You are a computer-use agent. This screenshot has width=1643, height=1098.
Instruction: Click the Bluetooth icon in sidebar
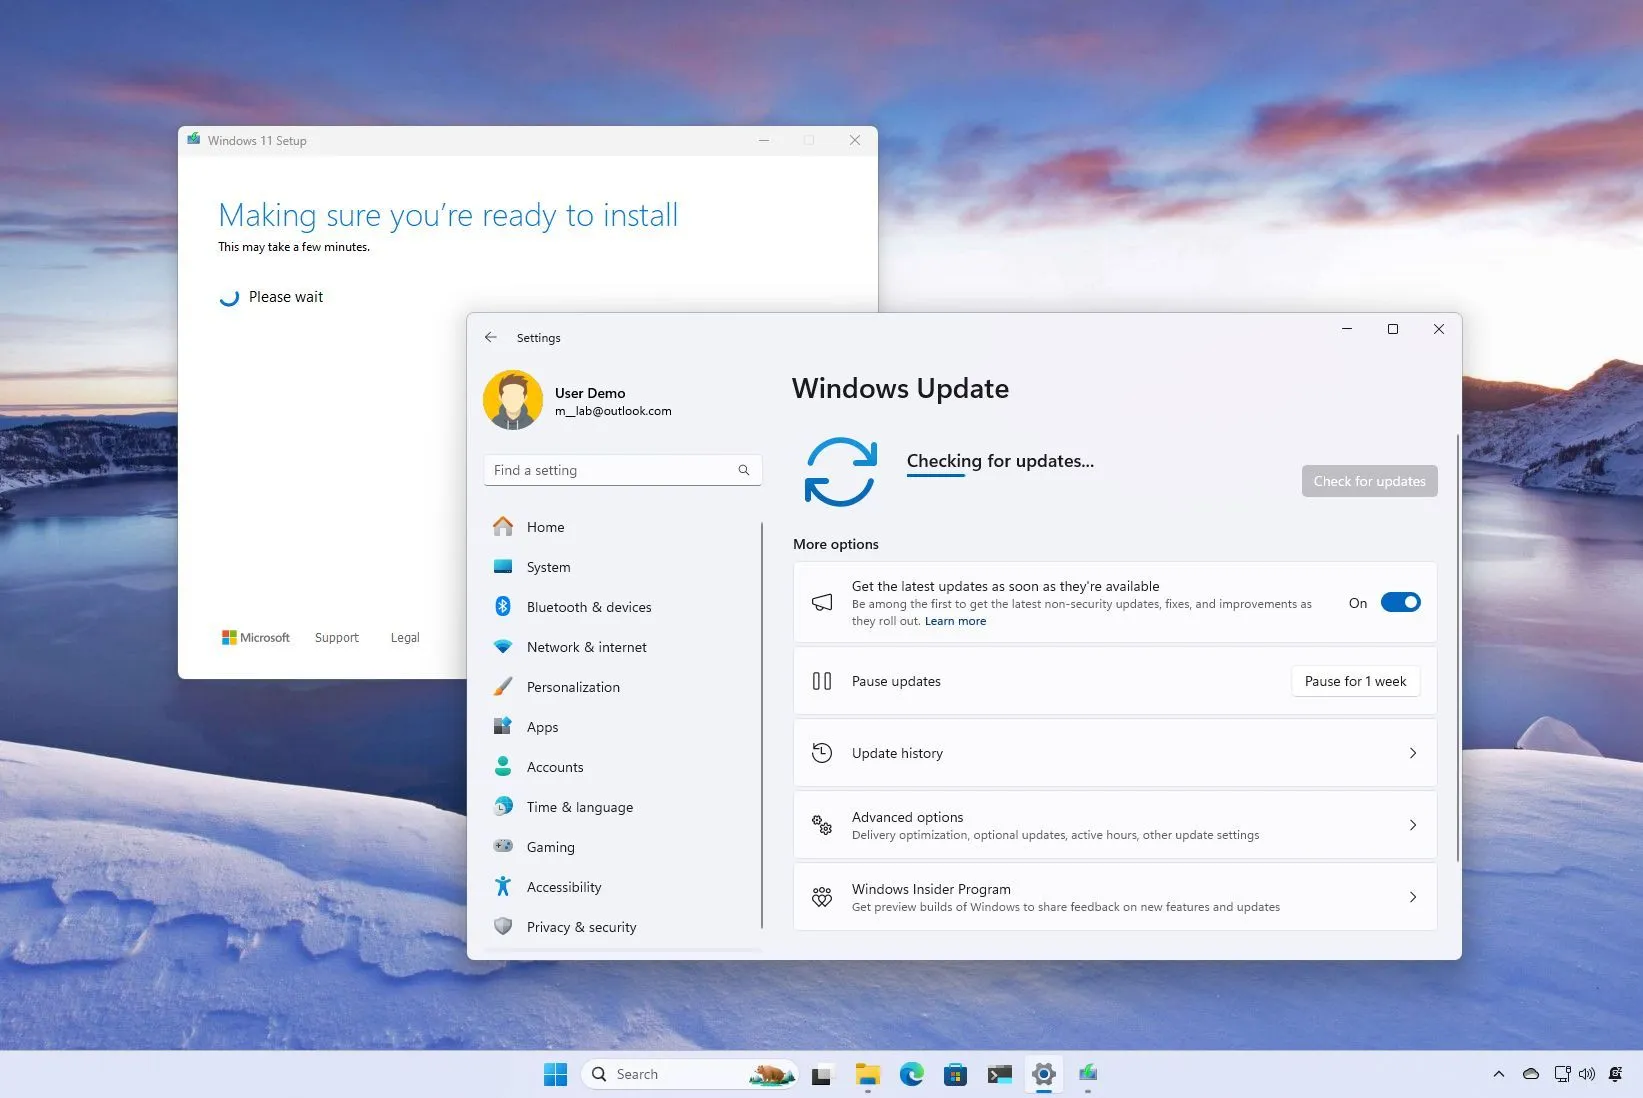pyautogui.click(x=503, y=606)
